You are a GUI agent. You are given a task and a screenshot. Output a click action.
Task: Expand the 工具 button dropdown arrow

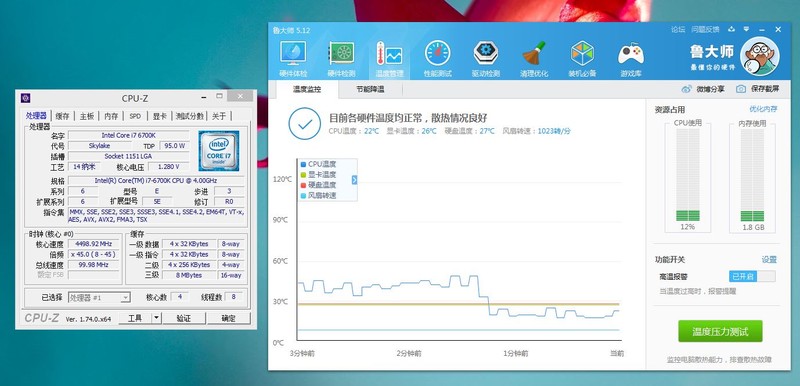coord(156,318)
